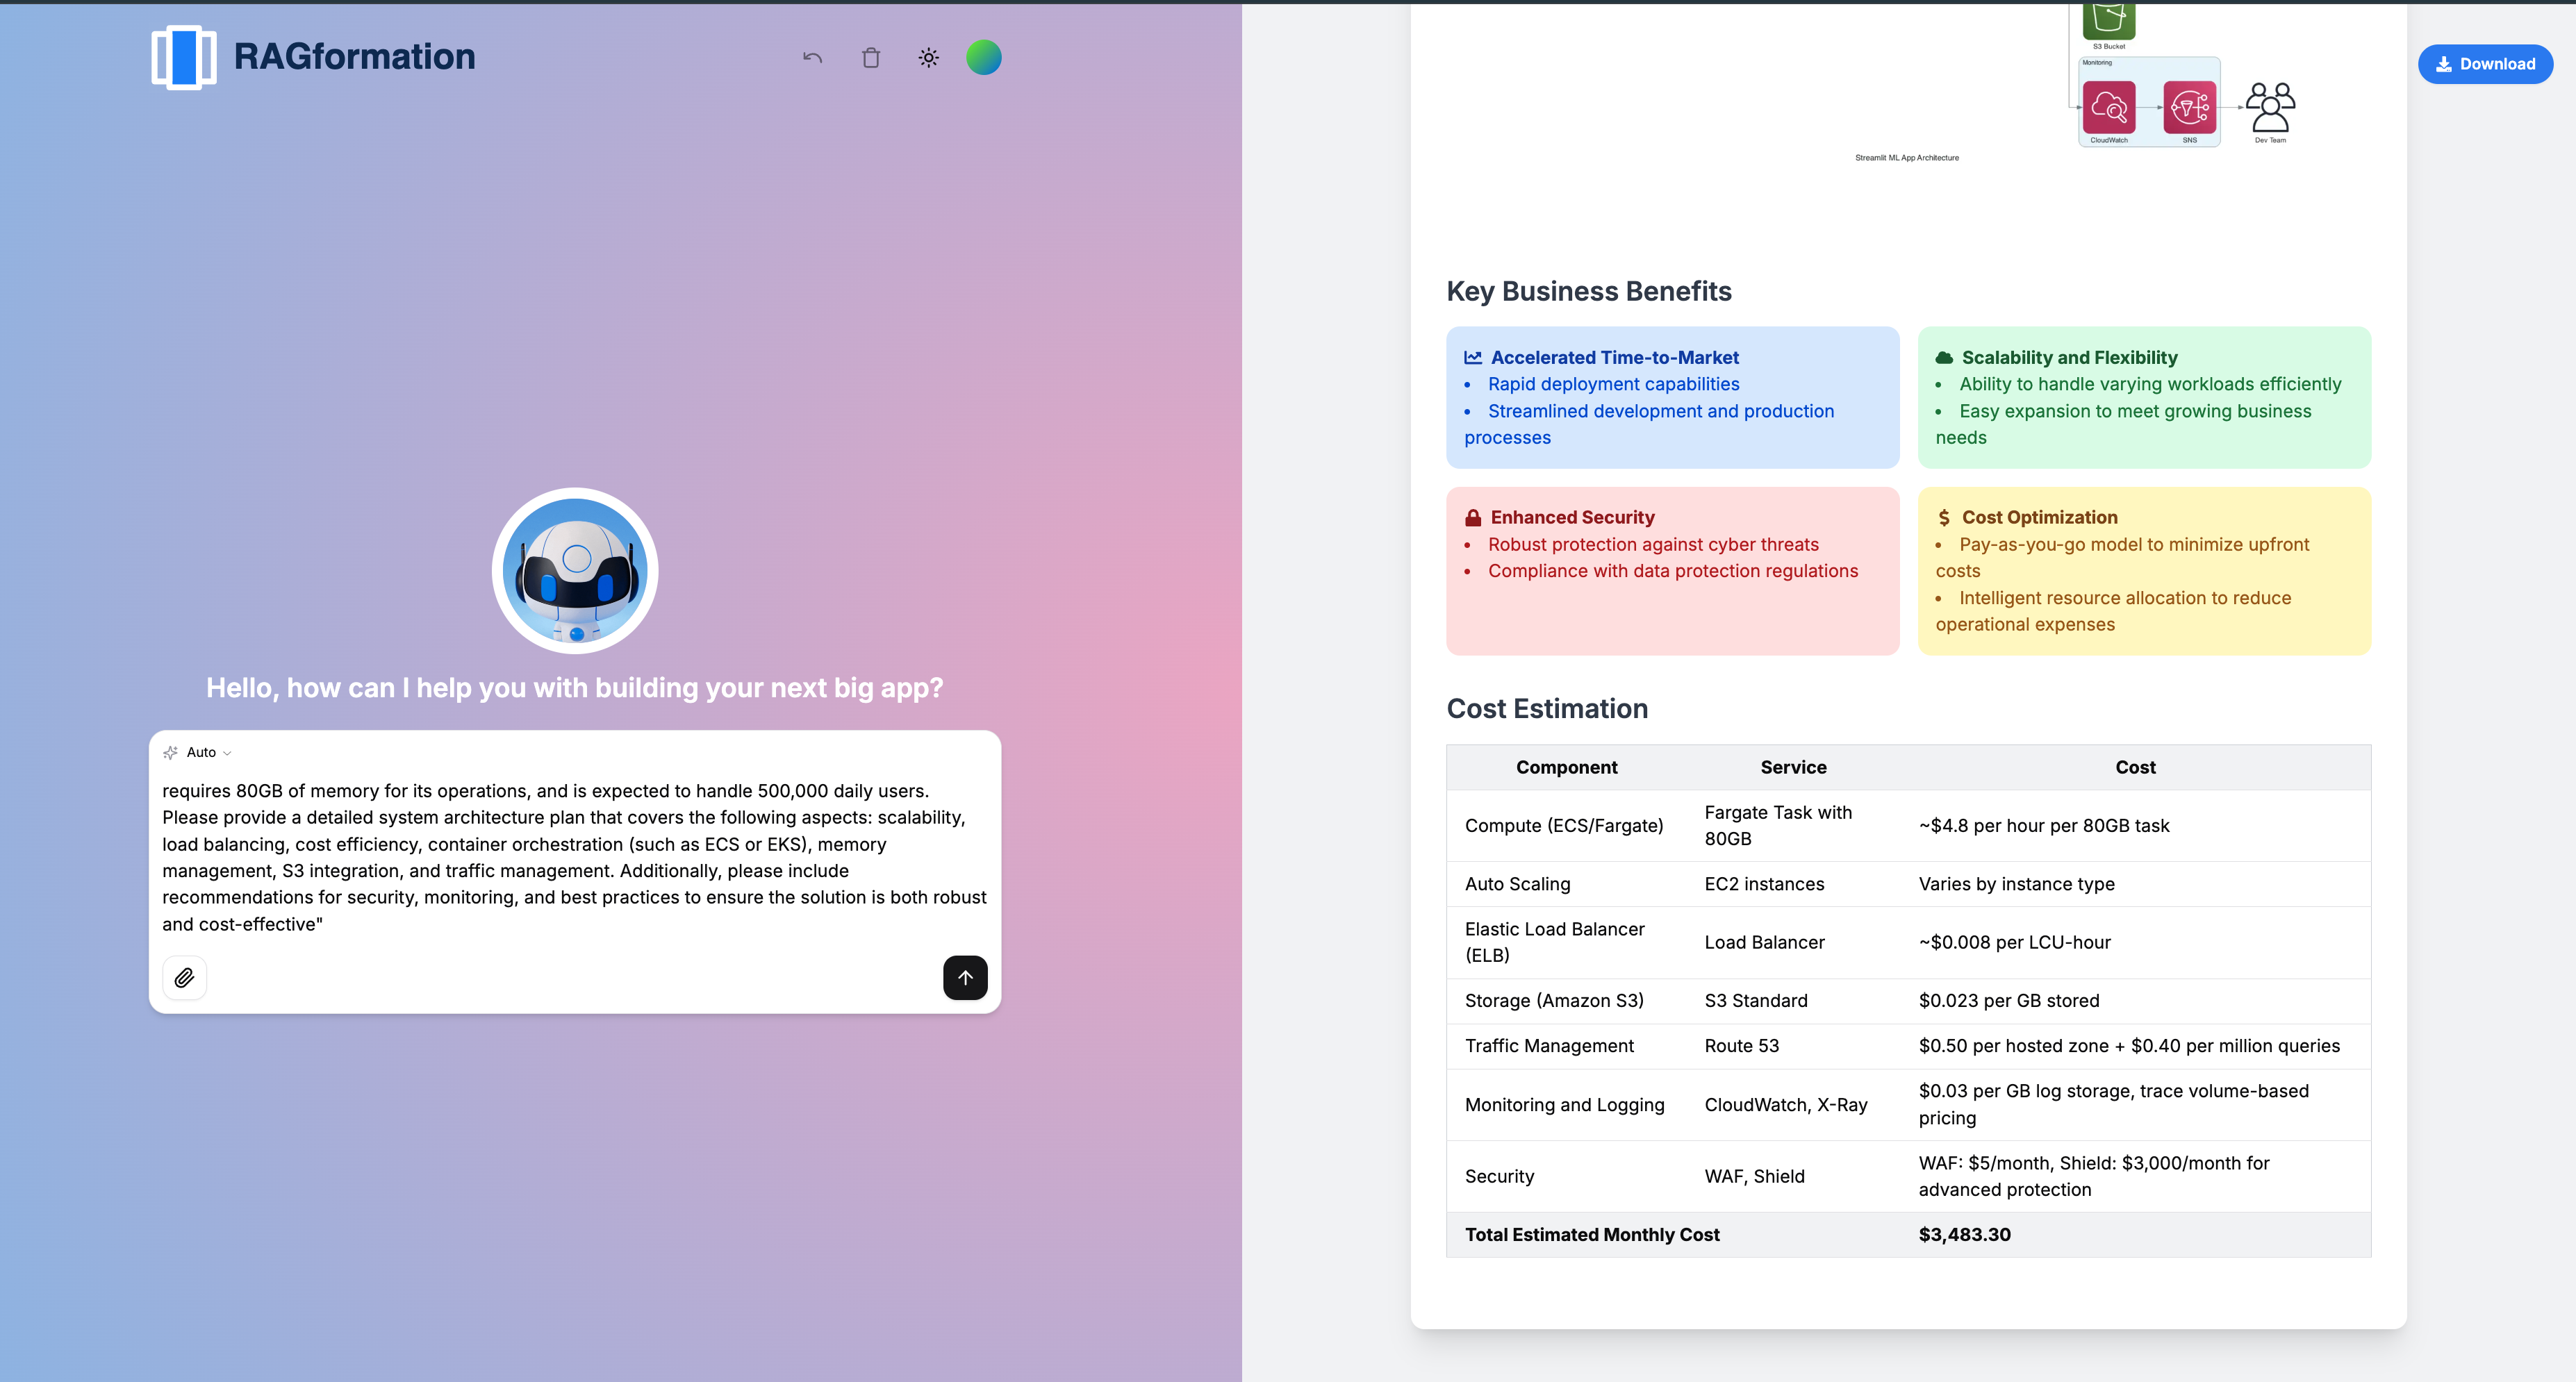Open the green user avatar

(983, 58)
